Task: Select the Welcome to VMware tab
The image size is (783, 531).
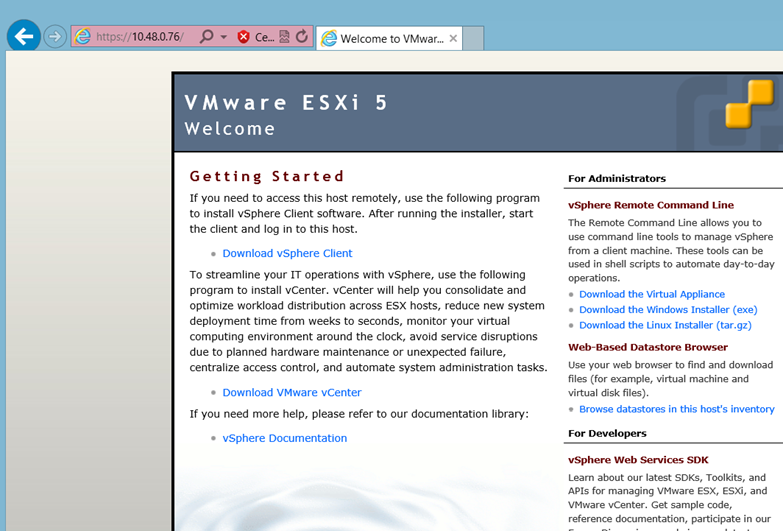Action: (389, 38)
